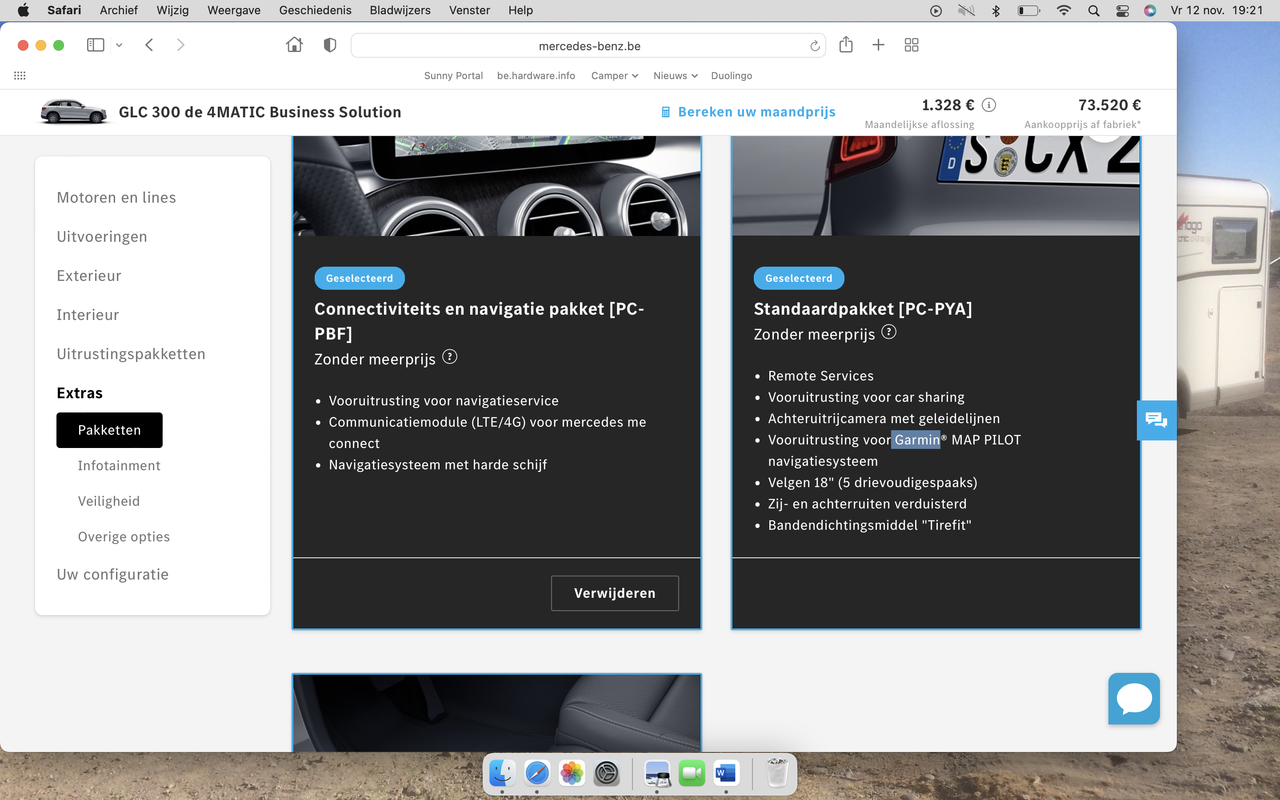Open the Safari home page icon
1280x800 pixels.
point(294,45)
